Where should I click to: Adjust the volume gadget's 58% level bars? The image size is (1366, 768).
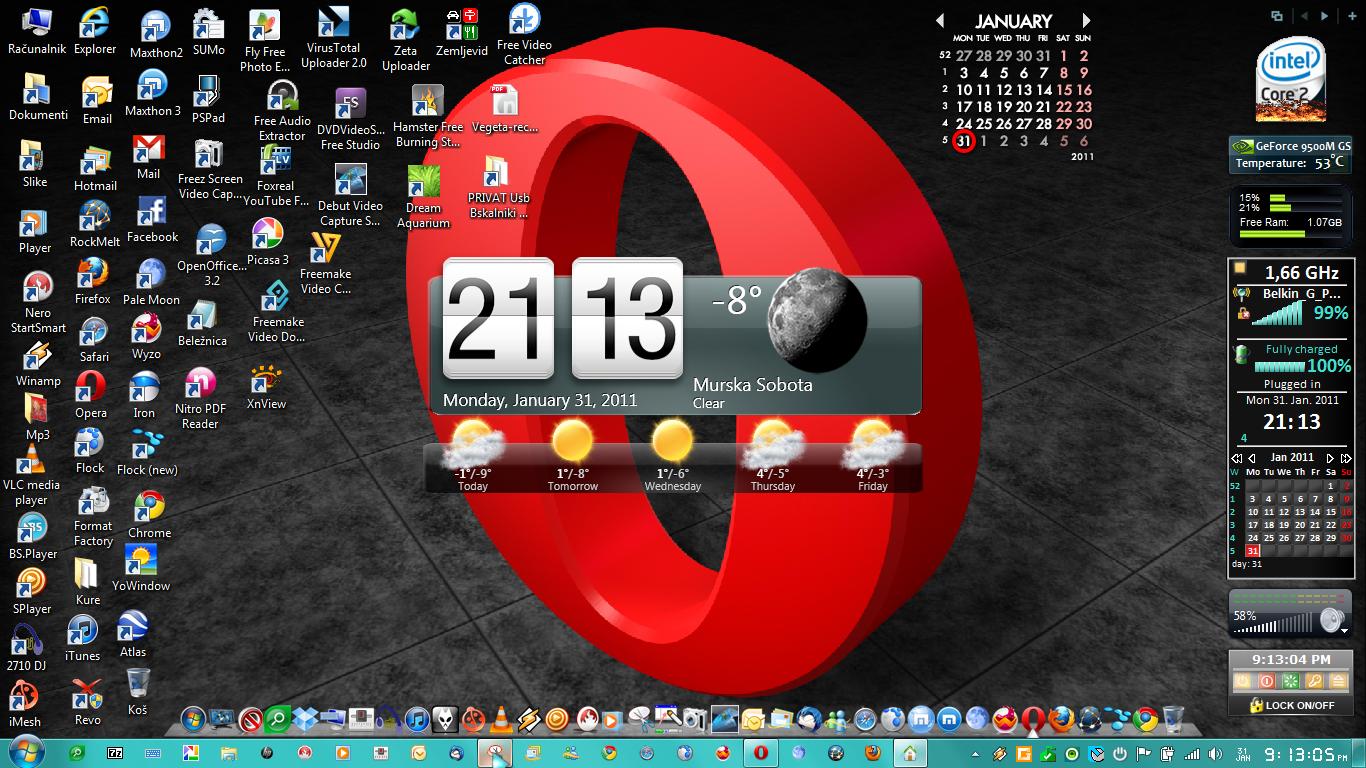tap(1273, 623)
